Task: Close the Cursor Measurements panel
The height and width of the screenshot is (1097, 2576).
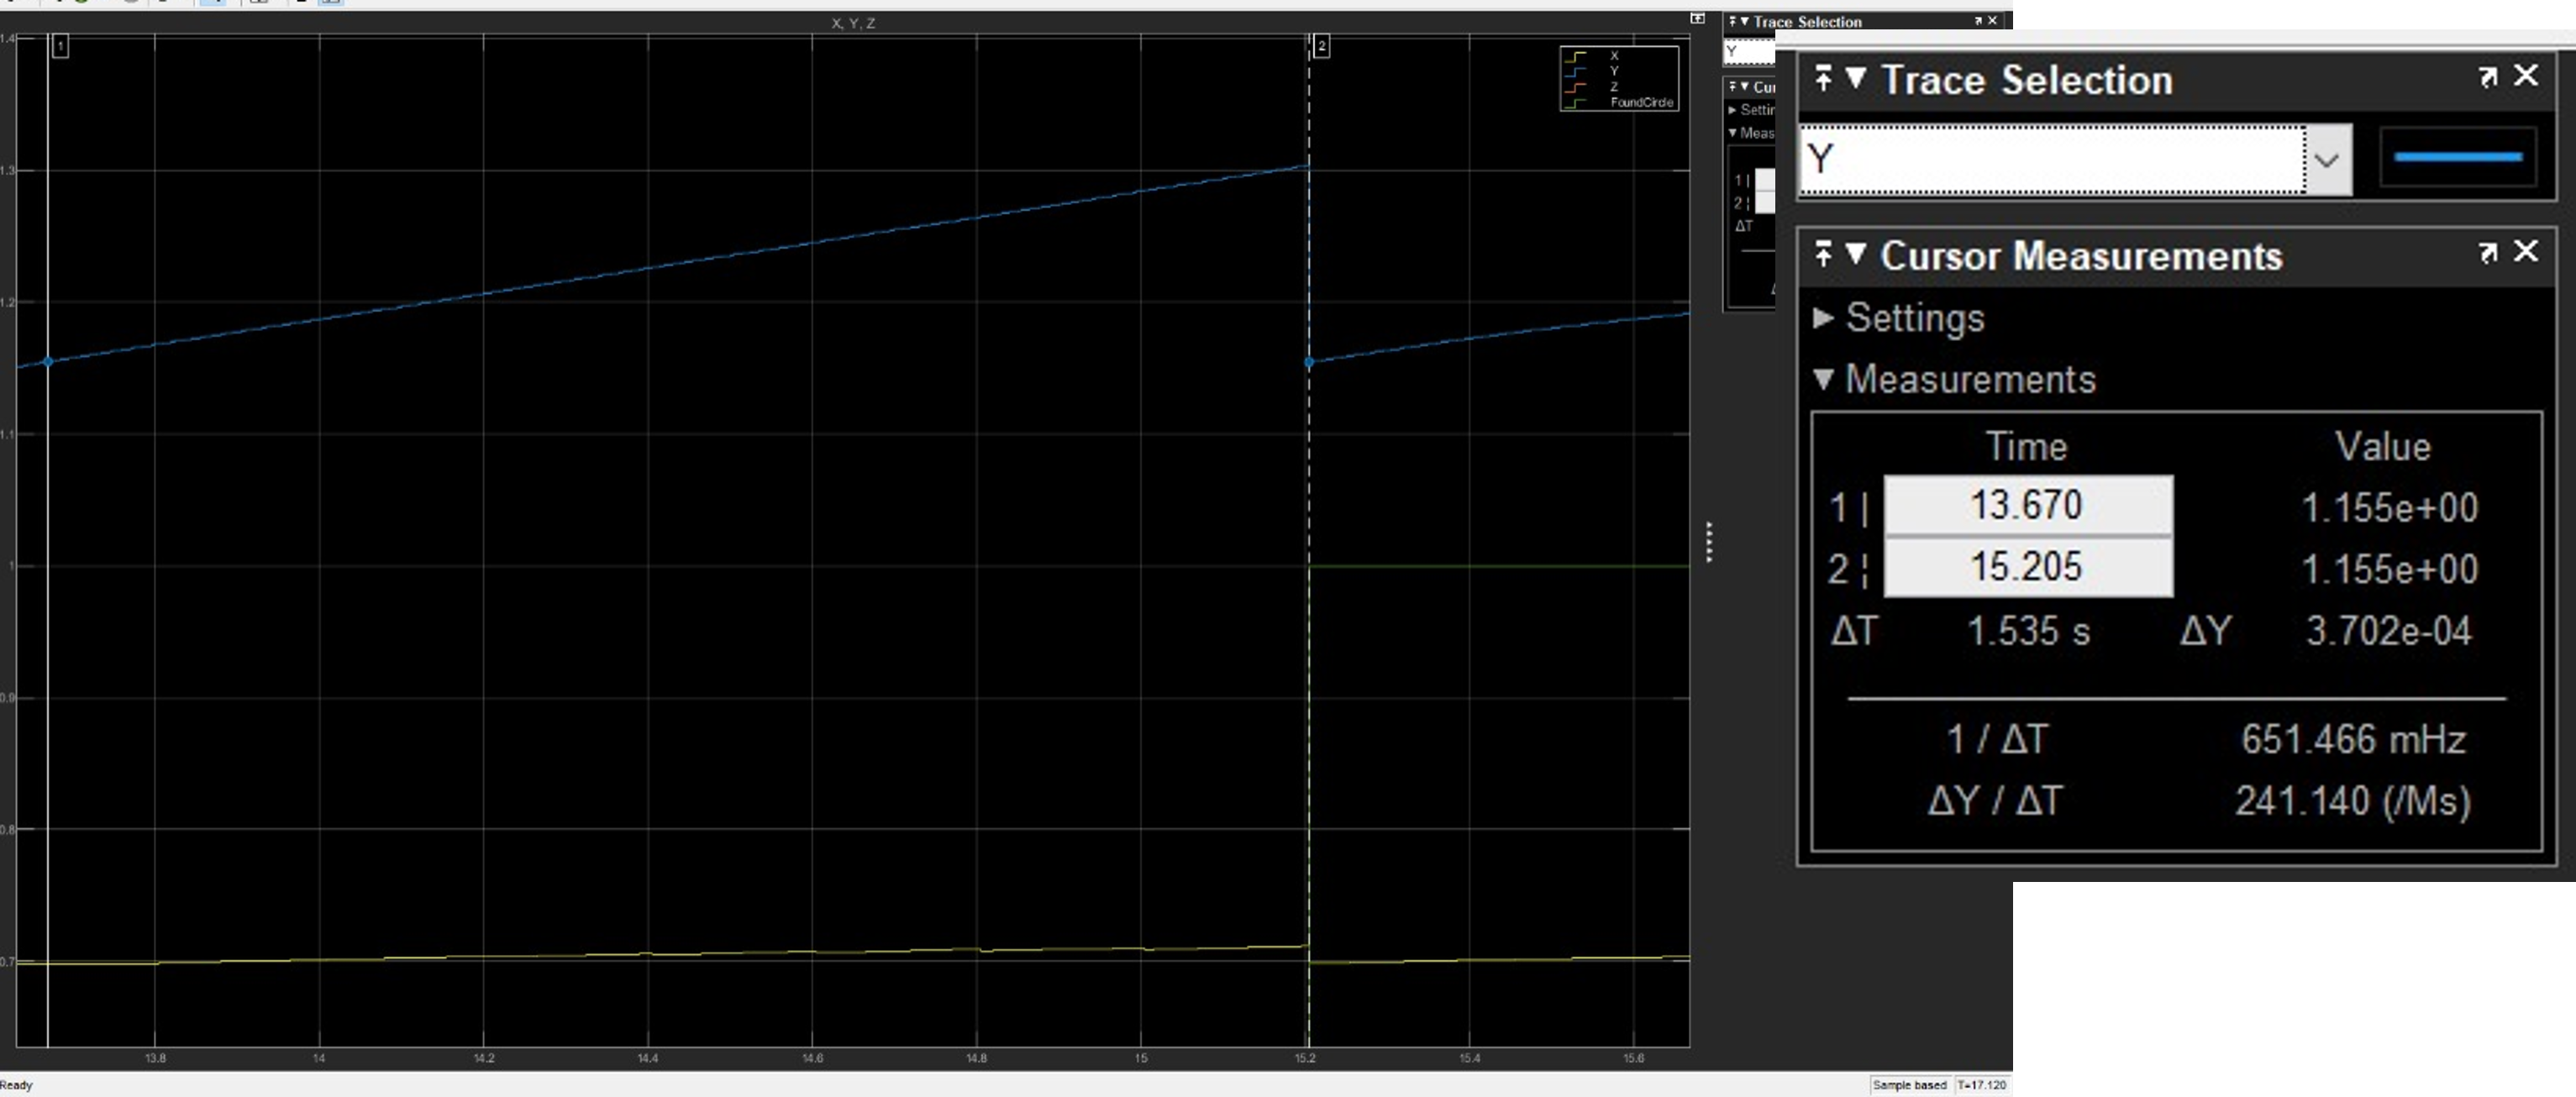Action: [2528, 253]
